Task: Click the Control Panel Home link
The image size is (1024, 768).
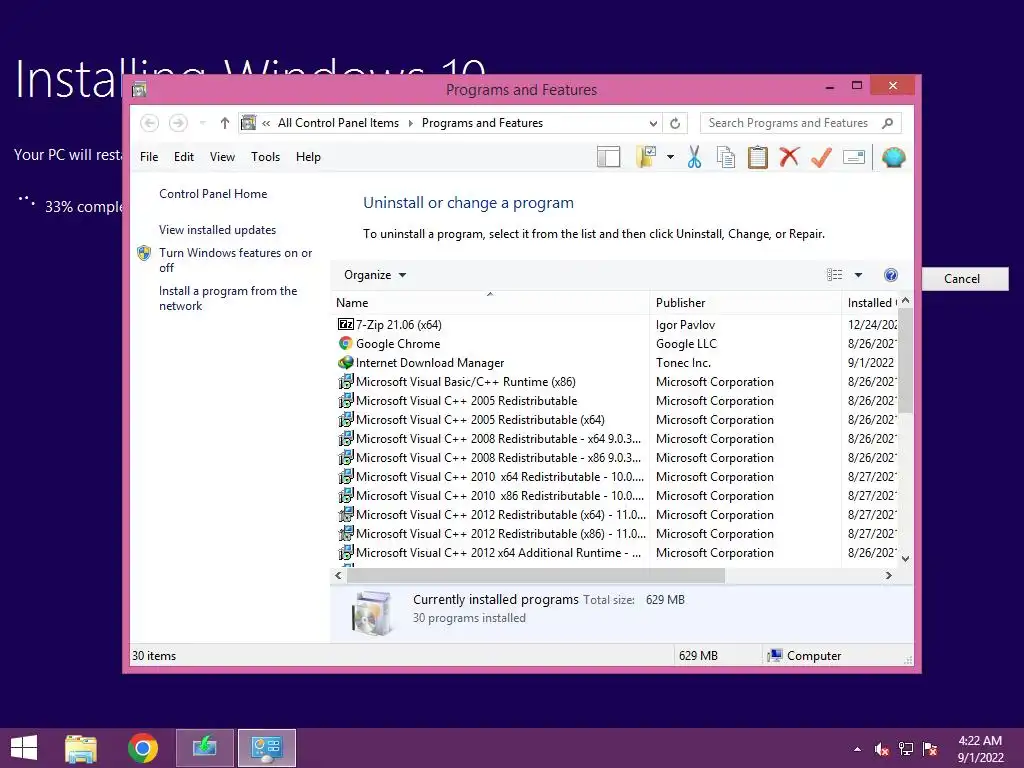Action: [213, 194]
